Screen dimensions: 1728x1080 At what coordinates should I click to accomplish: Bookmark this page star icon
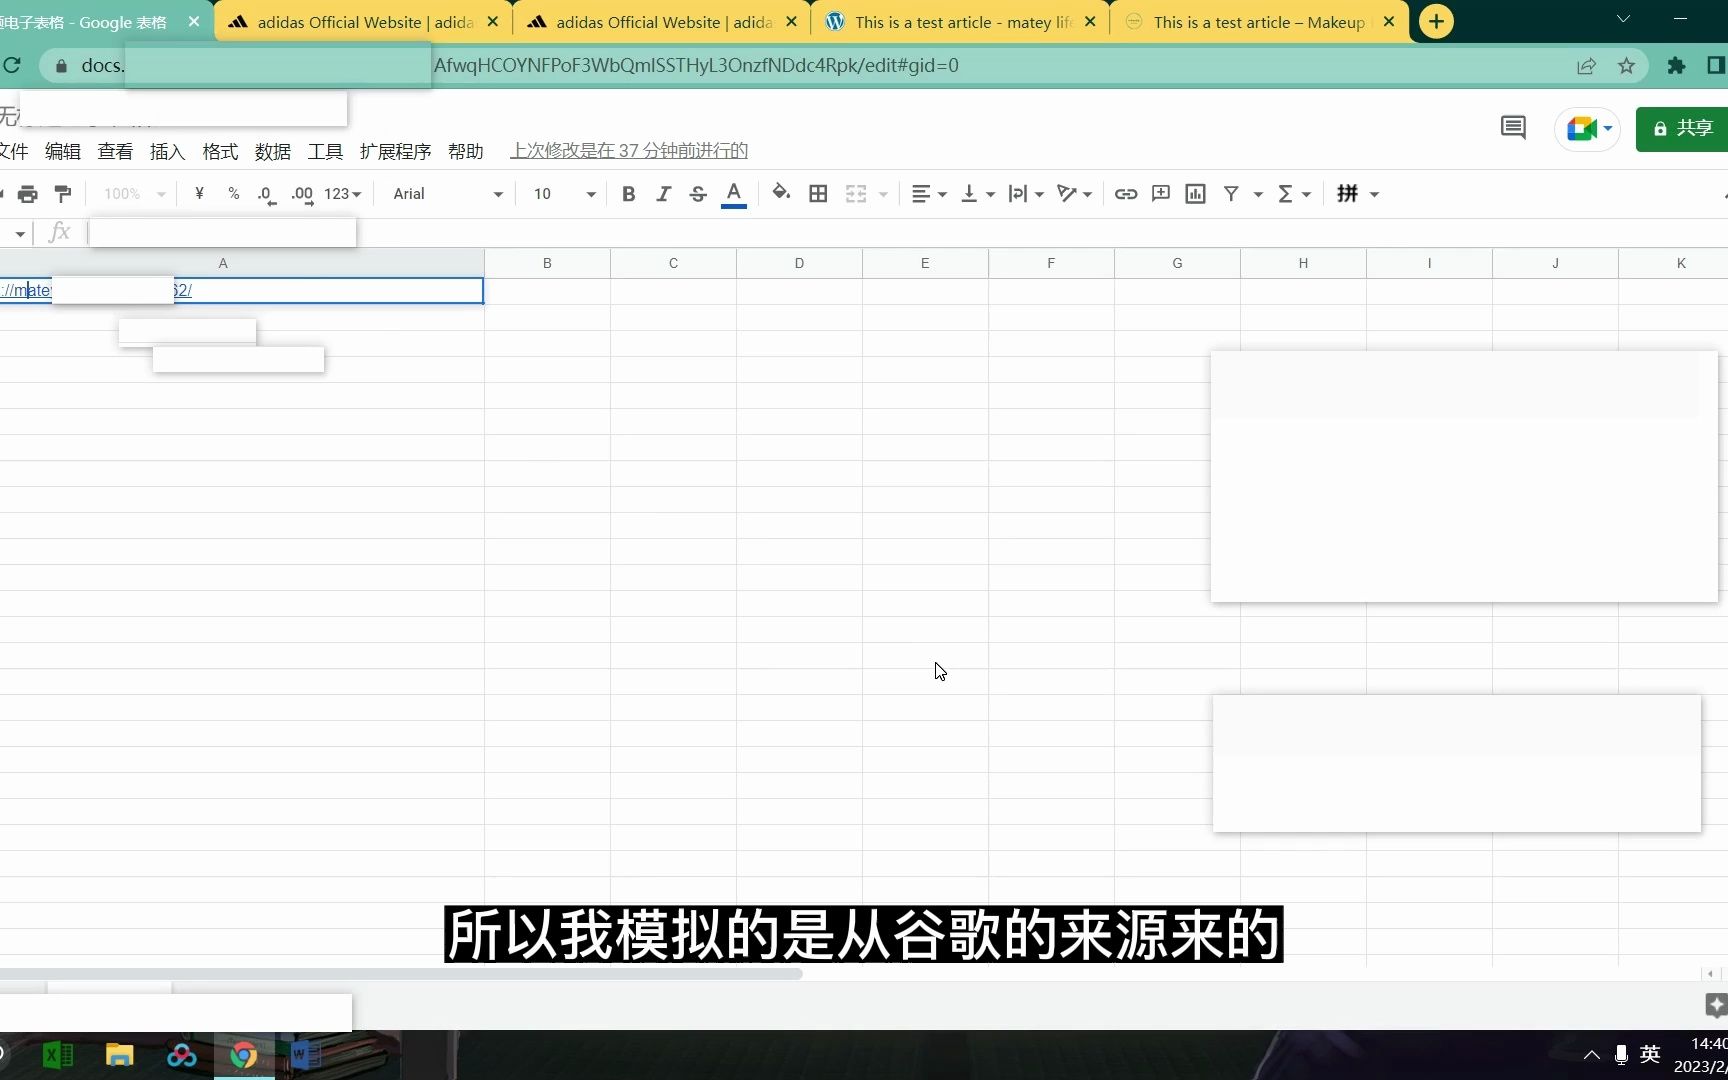pyautogui.click(x=1626, y=66)
